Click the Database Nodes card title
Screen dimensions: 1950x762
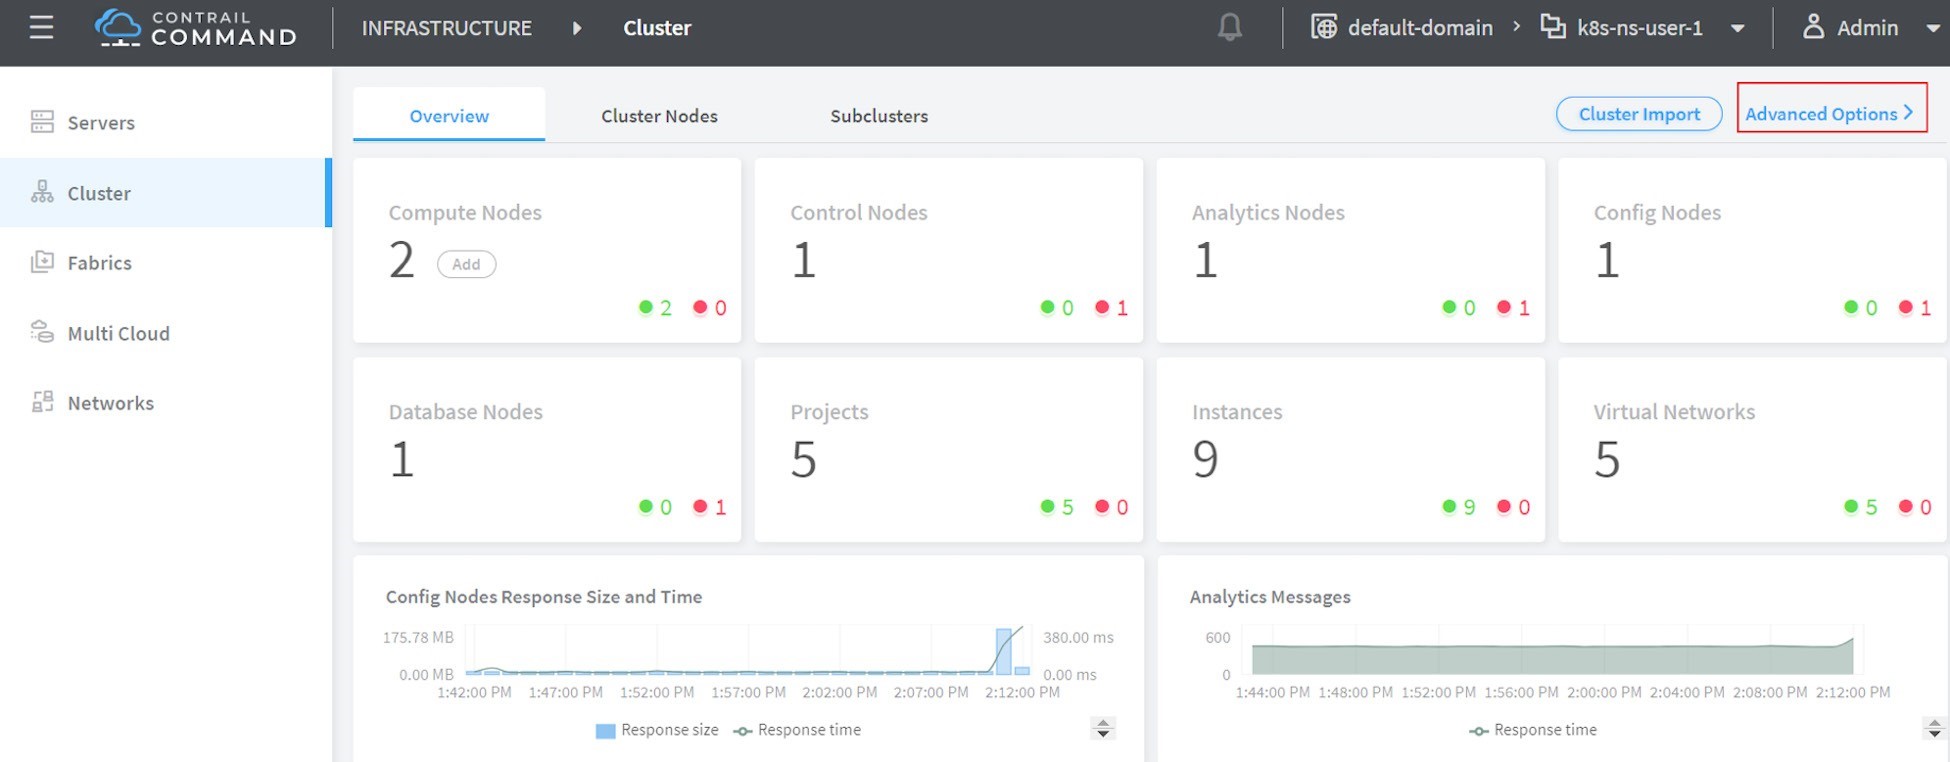[466, 411]
